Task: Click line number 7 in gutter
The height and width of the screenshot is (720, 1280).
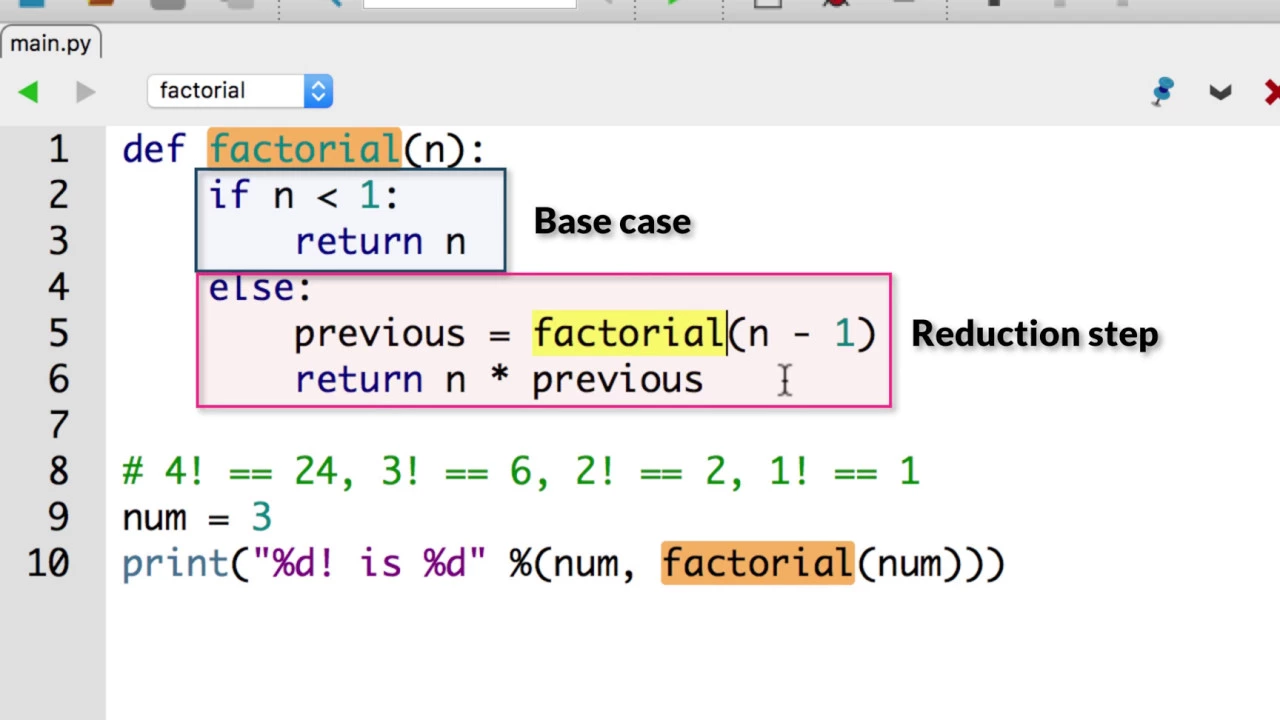Action: (x=58, y=426)
